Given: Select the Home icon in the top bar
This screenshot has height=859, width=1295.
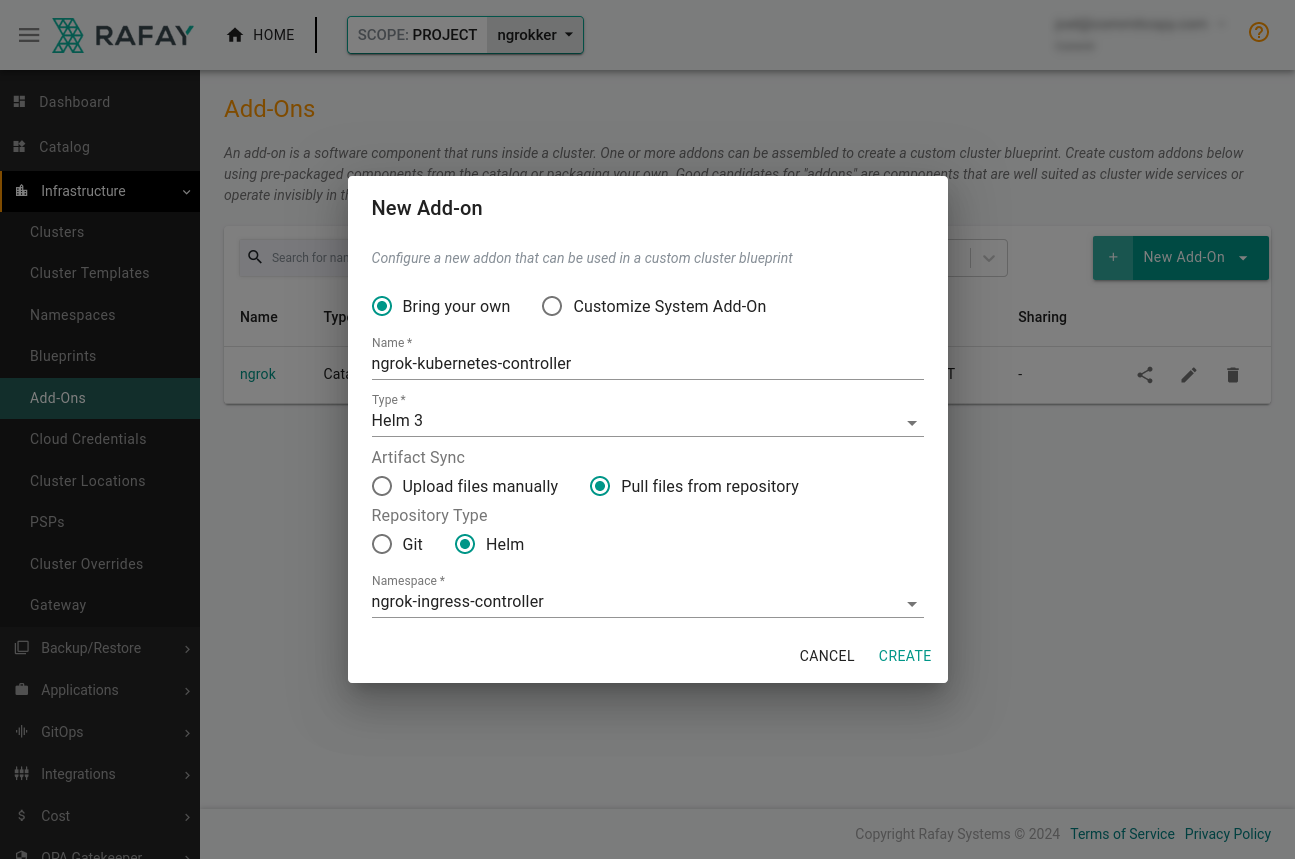Looking at the screenshot, I should [x=234, y=34].
